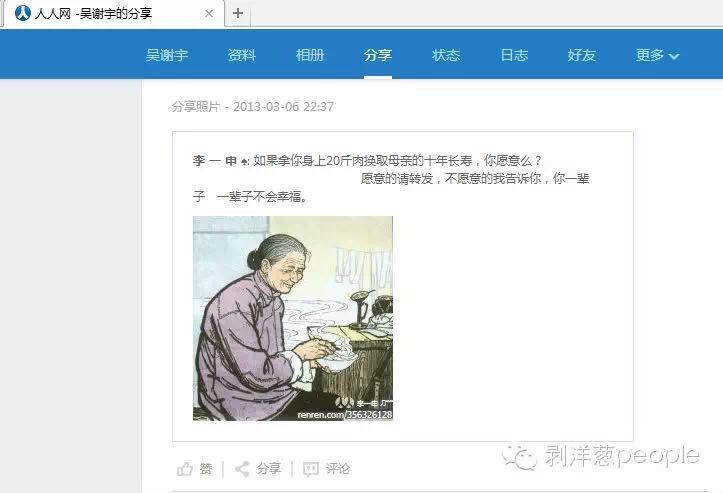Click the share arrow icon below the post
Viewport: 723px width, 493px height.
pyautogui.click(x=243, y=469)
